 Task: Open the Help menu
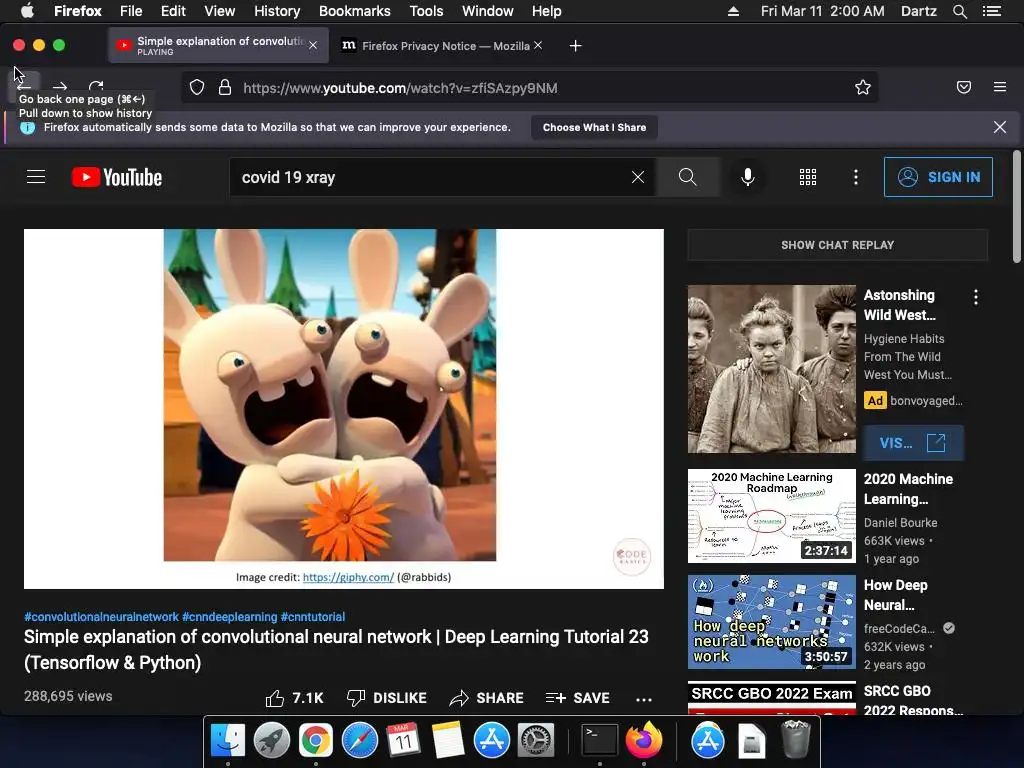click(547, 11)
